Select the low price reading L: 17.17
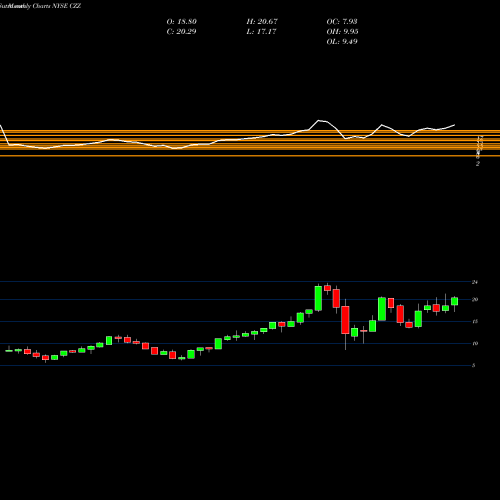The height and width of the screenshot is (500, 500). click(262, 32)
